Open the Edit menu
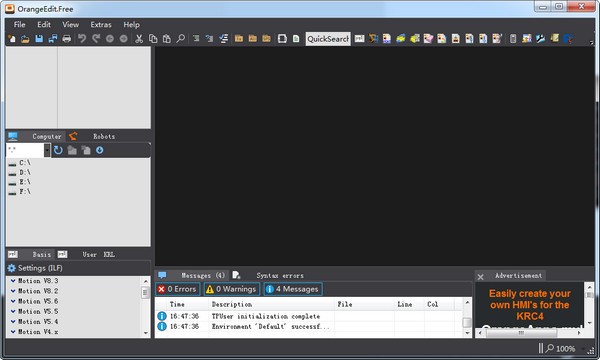The image size is (600, 360). click(44, 24)
